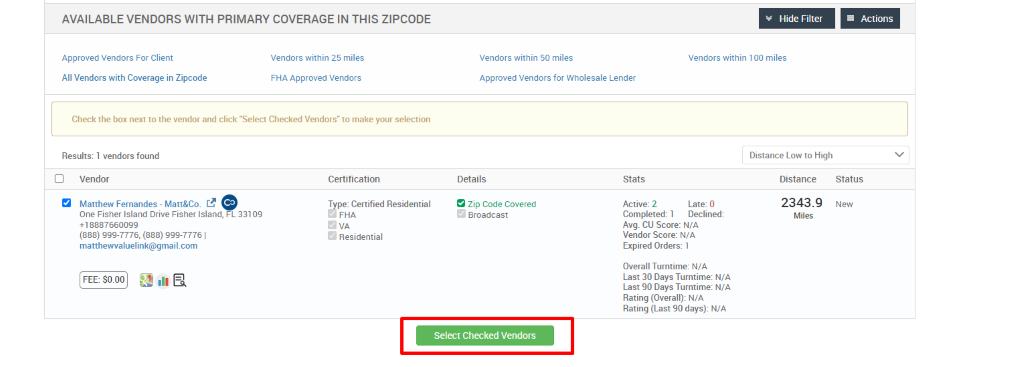Click the Active: 2 stat
Image resolution: width=1024 pixels, height=367 pixels.
pyautogui.click(x=640, y=204)
